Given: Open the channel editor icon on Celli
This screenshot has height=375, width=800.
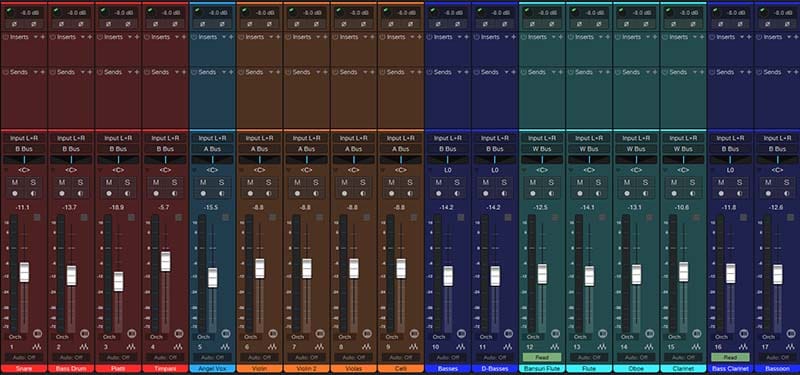Looking at the screenshot, I should tap(414, 334).
